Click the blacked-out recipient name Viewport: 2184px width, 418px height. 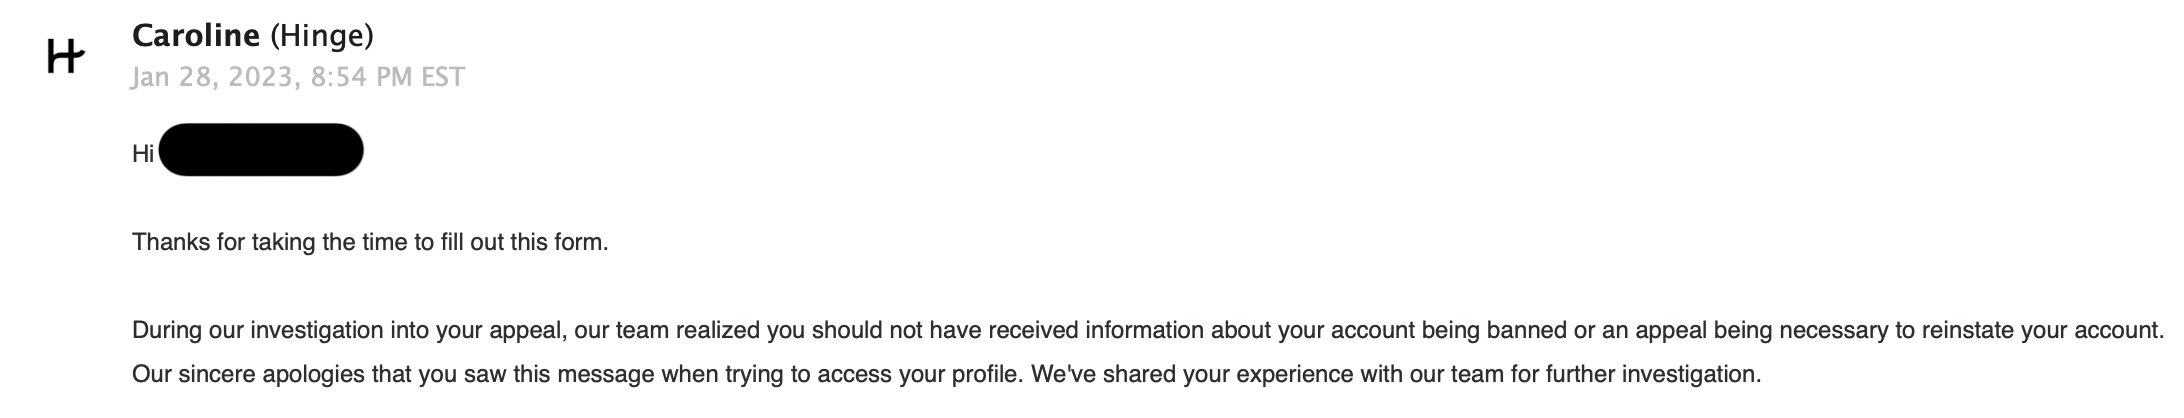260,151
